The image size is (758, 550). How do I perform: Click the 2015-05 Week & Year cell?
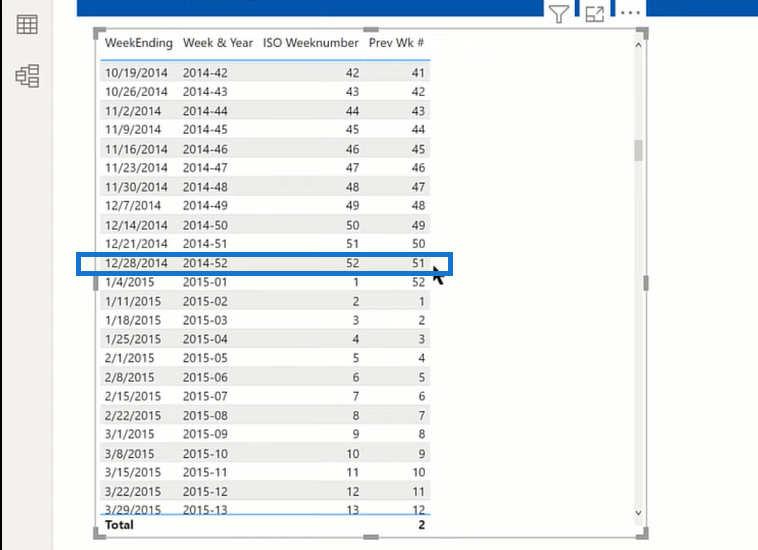coord(205,358)
